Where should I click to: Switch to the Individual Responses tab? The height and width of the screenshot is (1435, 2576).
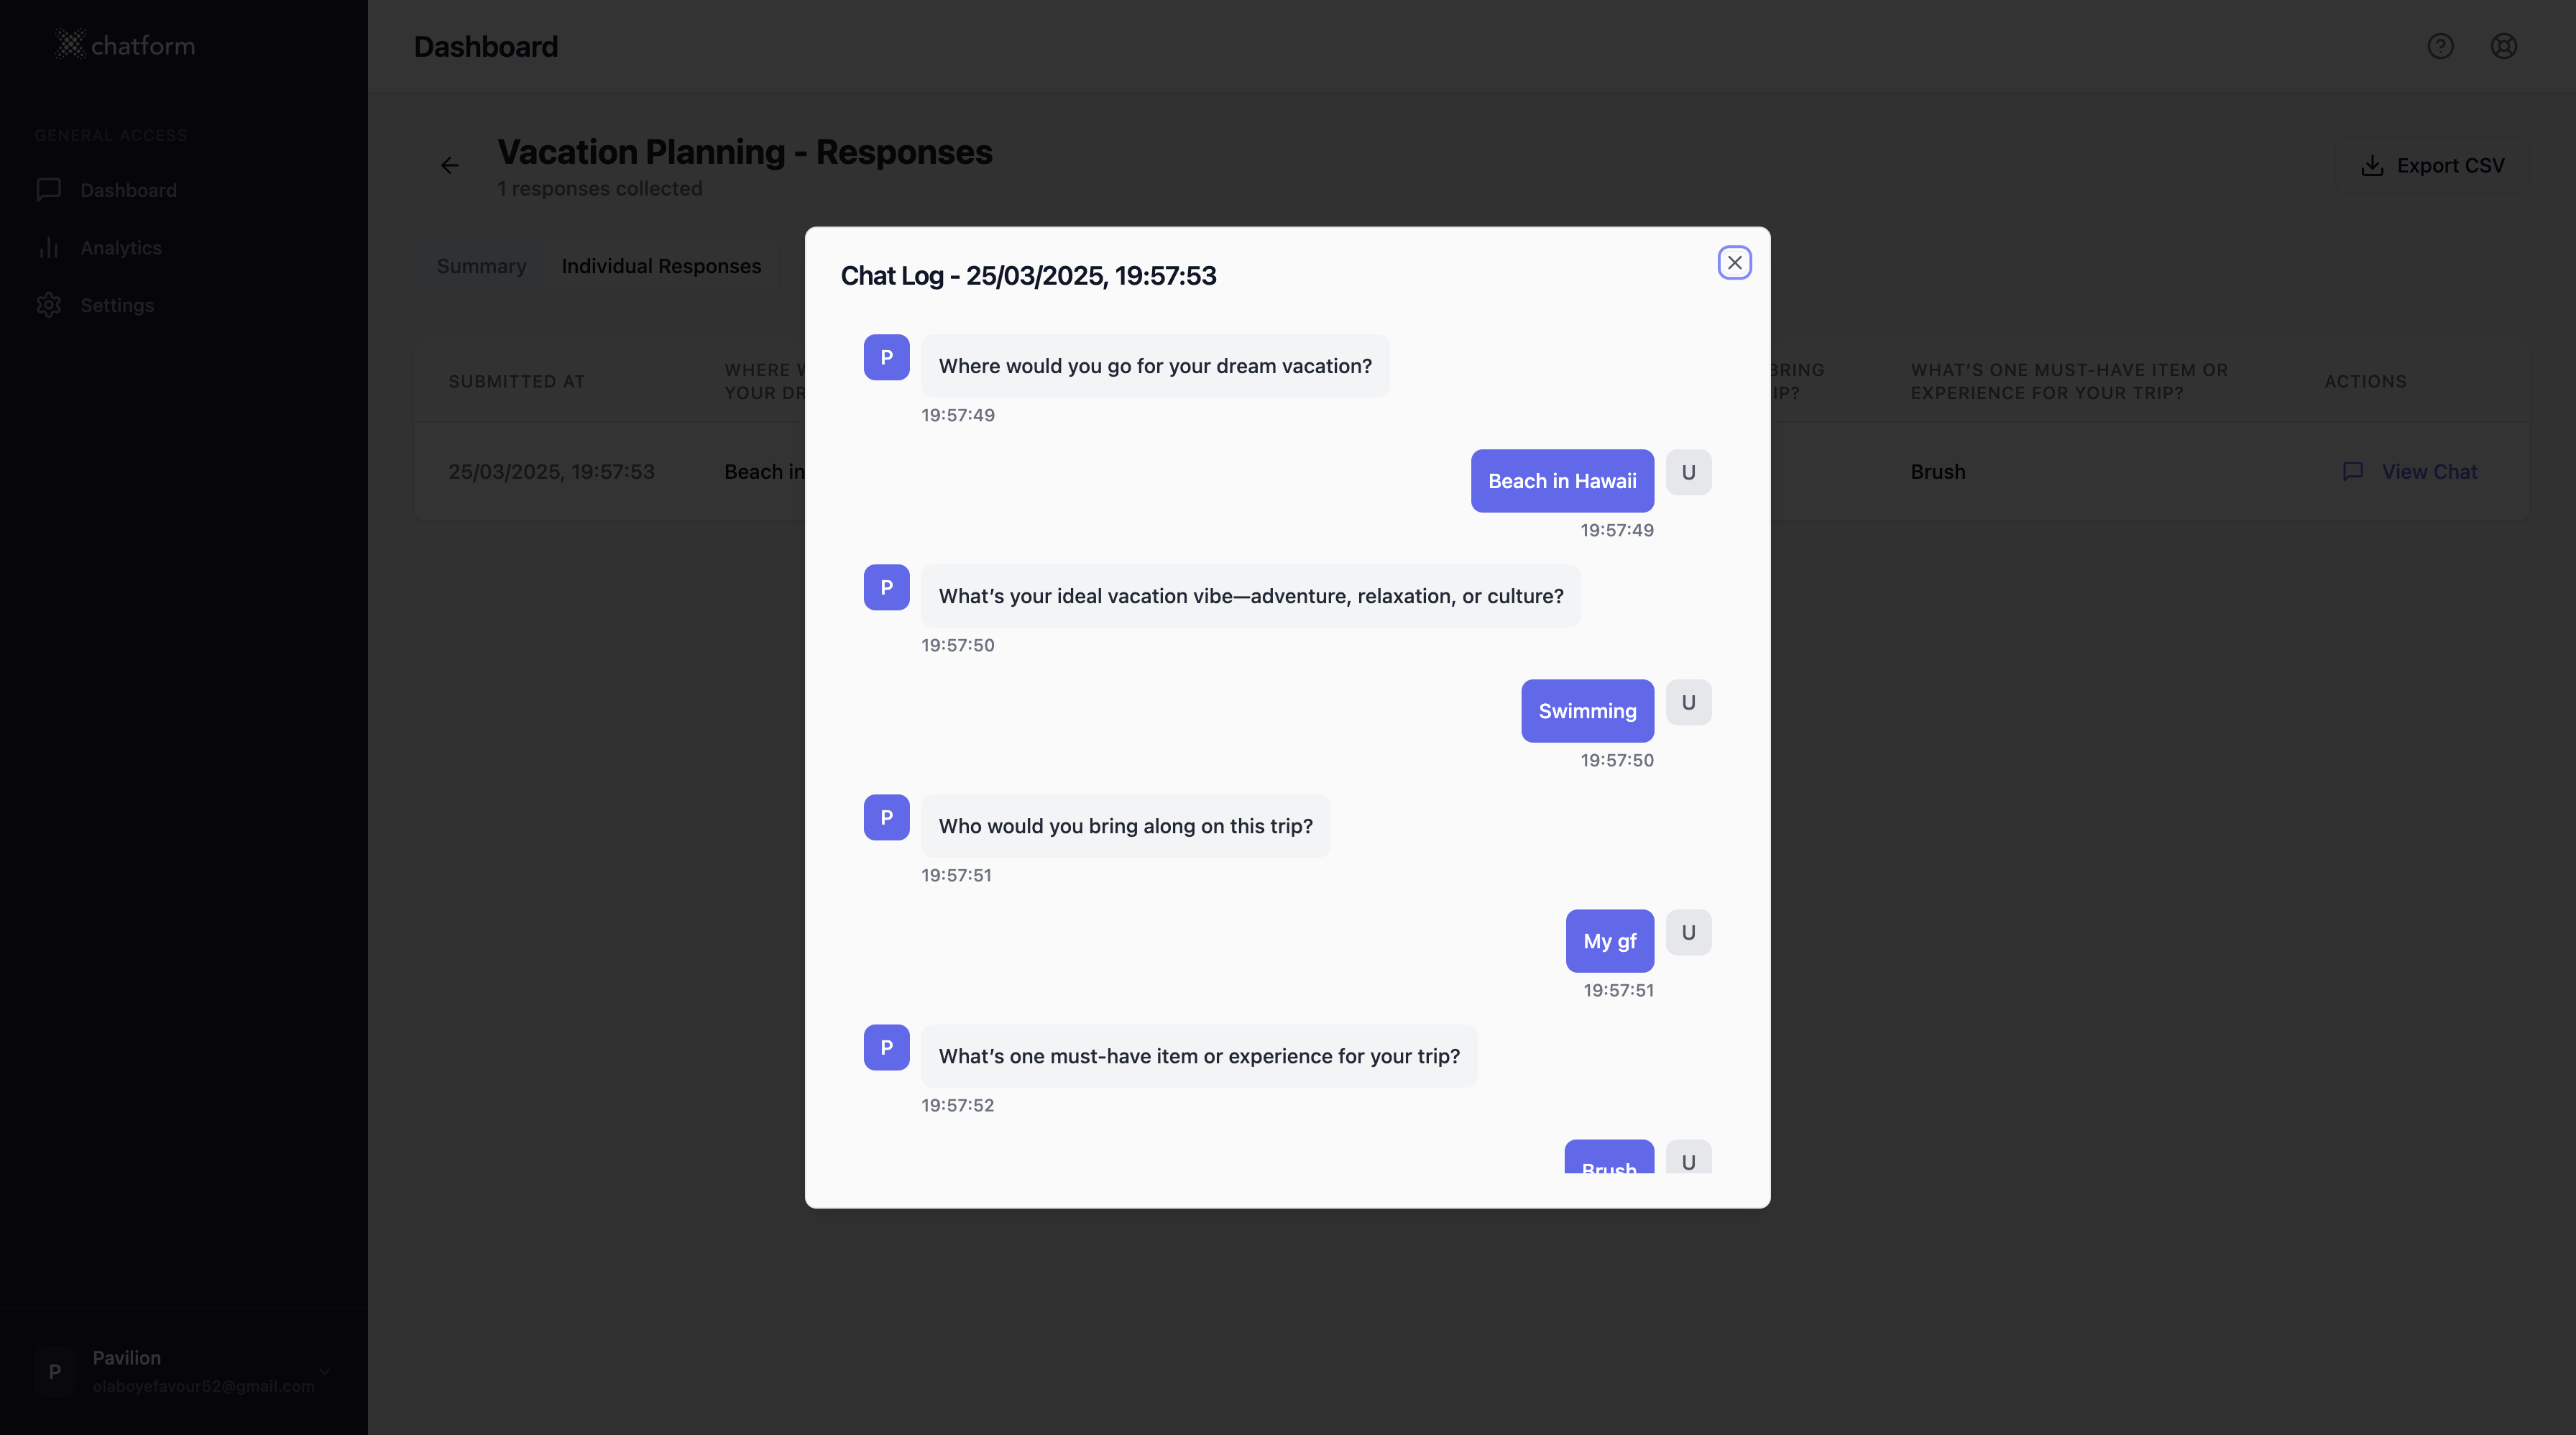point(661,266)
